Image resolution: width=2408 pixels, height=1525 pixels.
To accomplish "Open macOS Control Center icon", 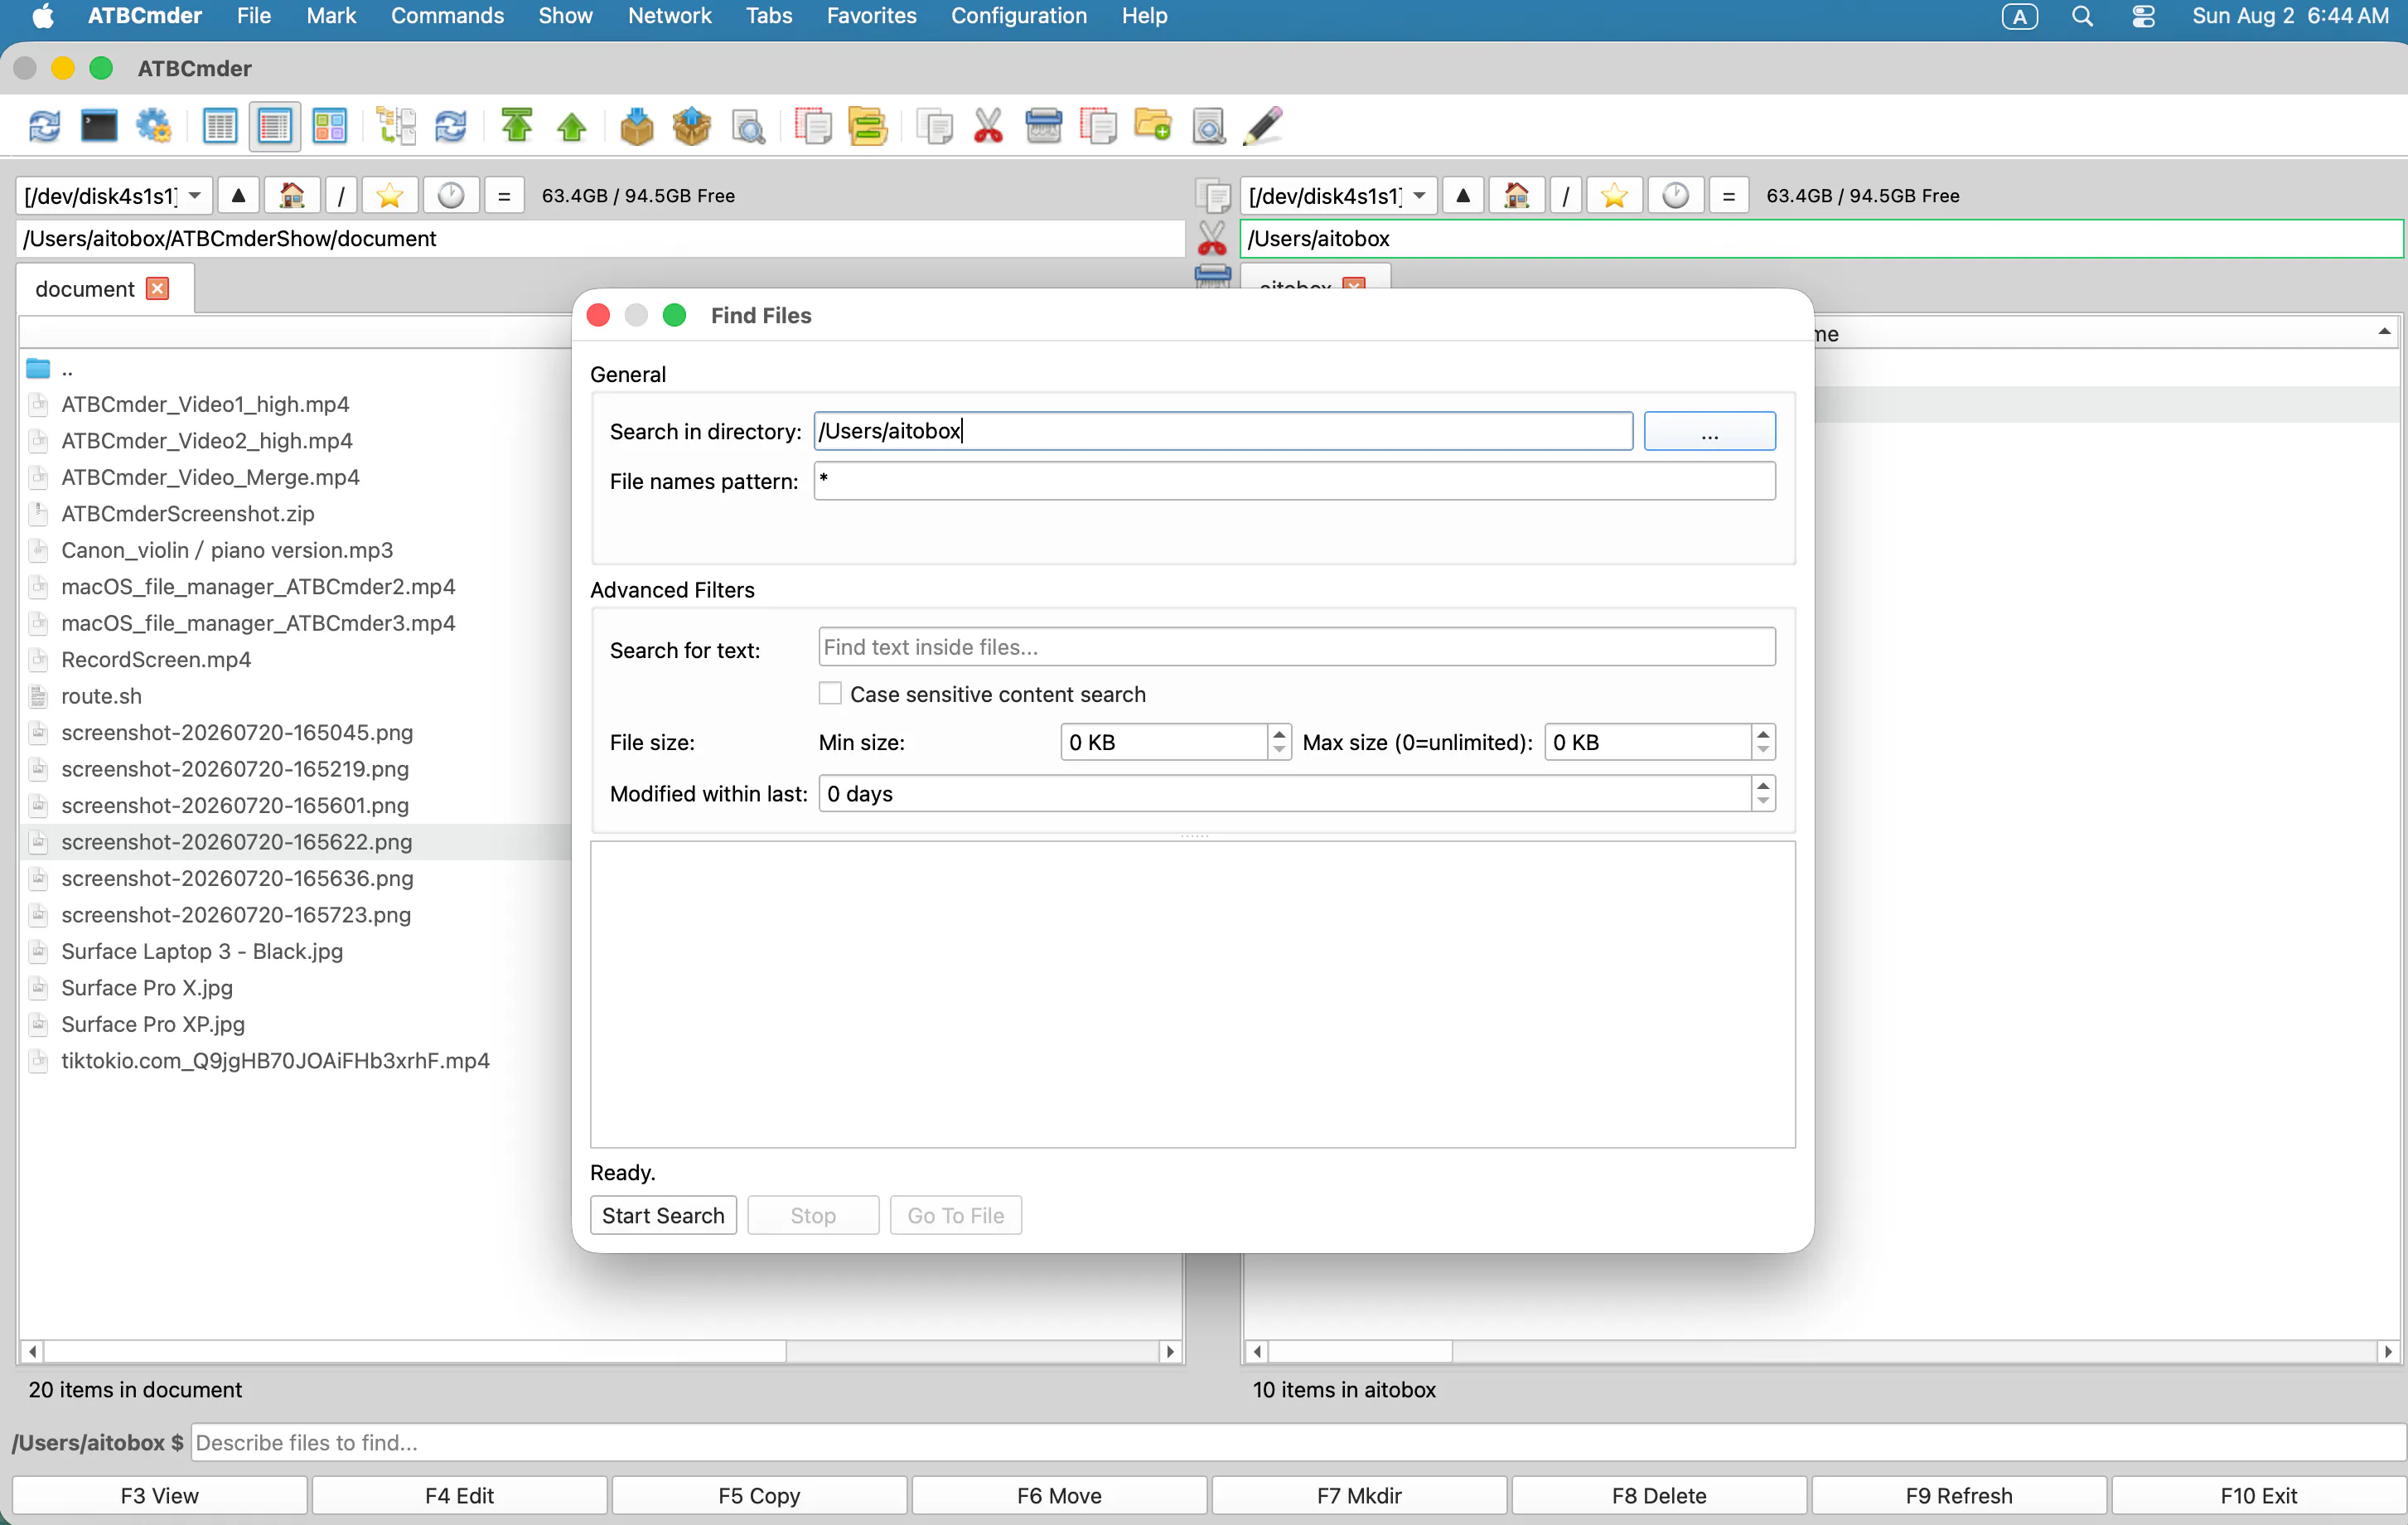I will 2143,16.
